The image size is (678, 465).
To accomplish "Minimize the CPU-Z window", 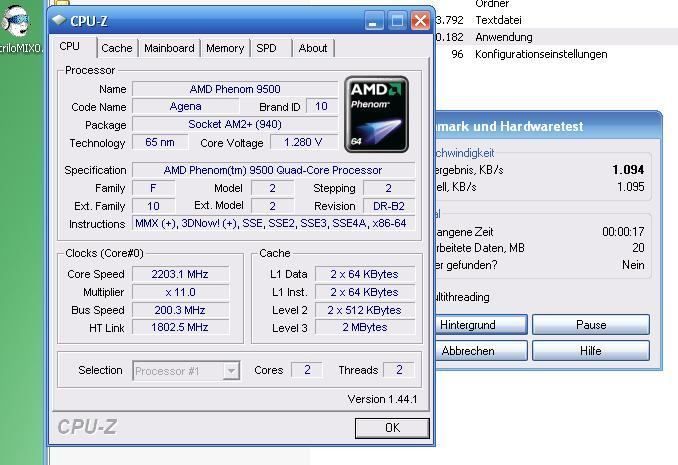I will coord(374,20).
